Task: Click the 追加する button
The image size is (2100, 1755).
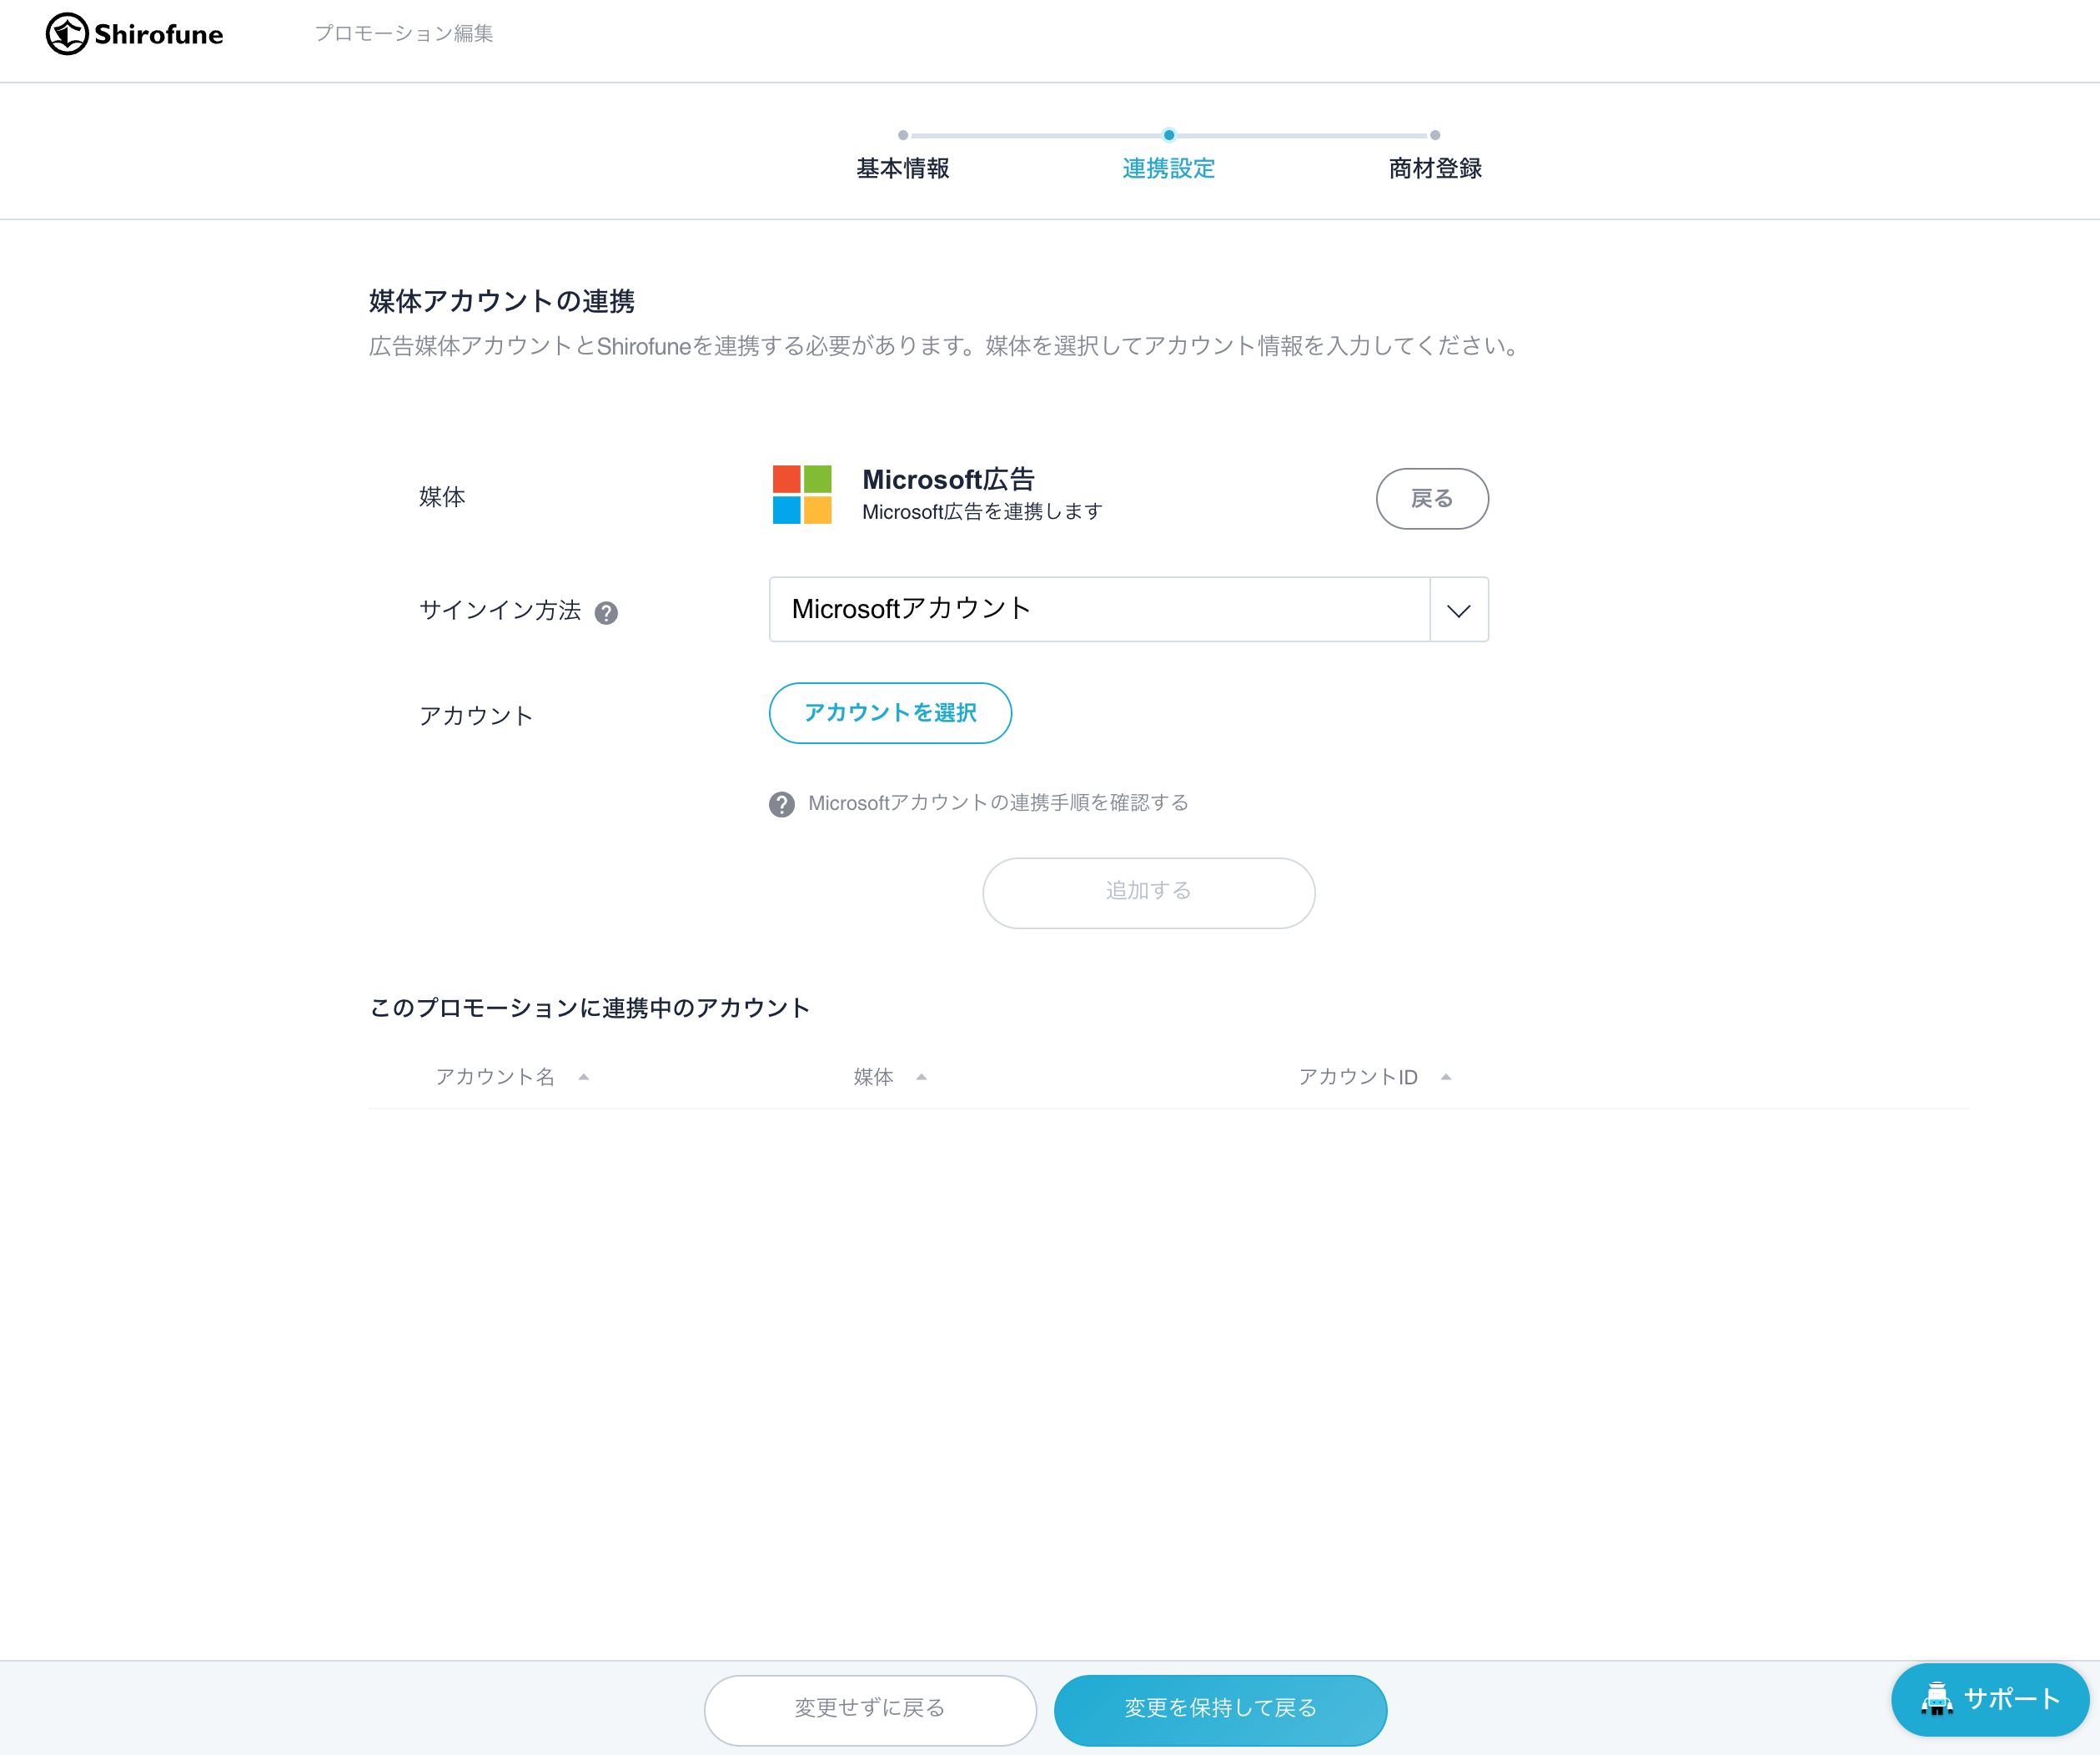Action: tap(1148, 892)
